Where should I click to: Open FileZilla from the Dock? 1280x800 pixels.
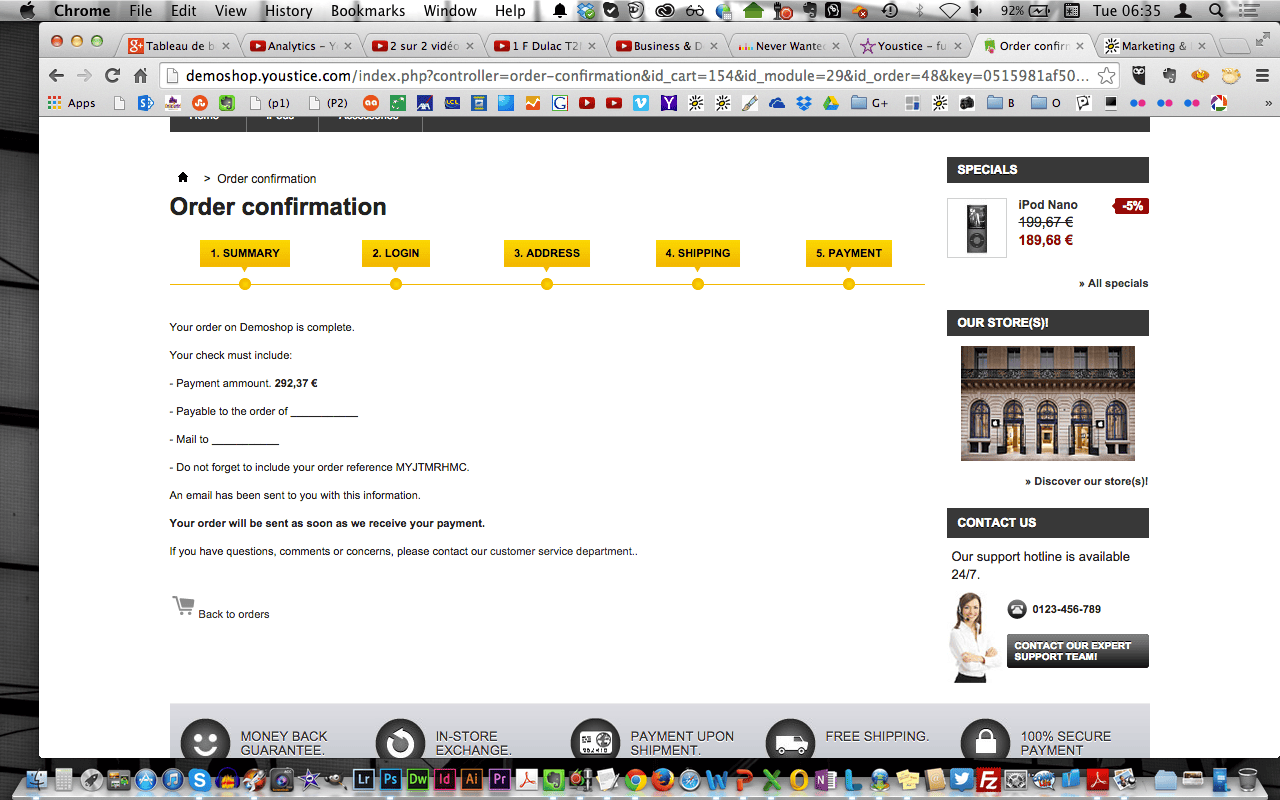point(988,779)
